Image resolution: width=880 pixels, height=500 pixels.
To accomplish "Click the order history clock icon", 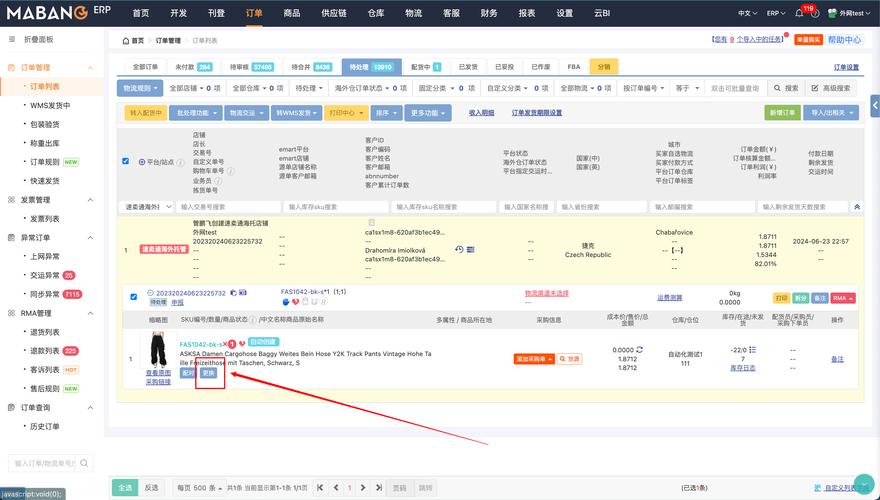I will 459,249.
